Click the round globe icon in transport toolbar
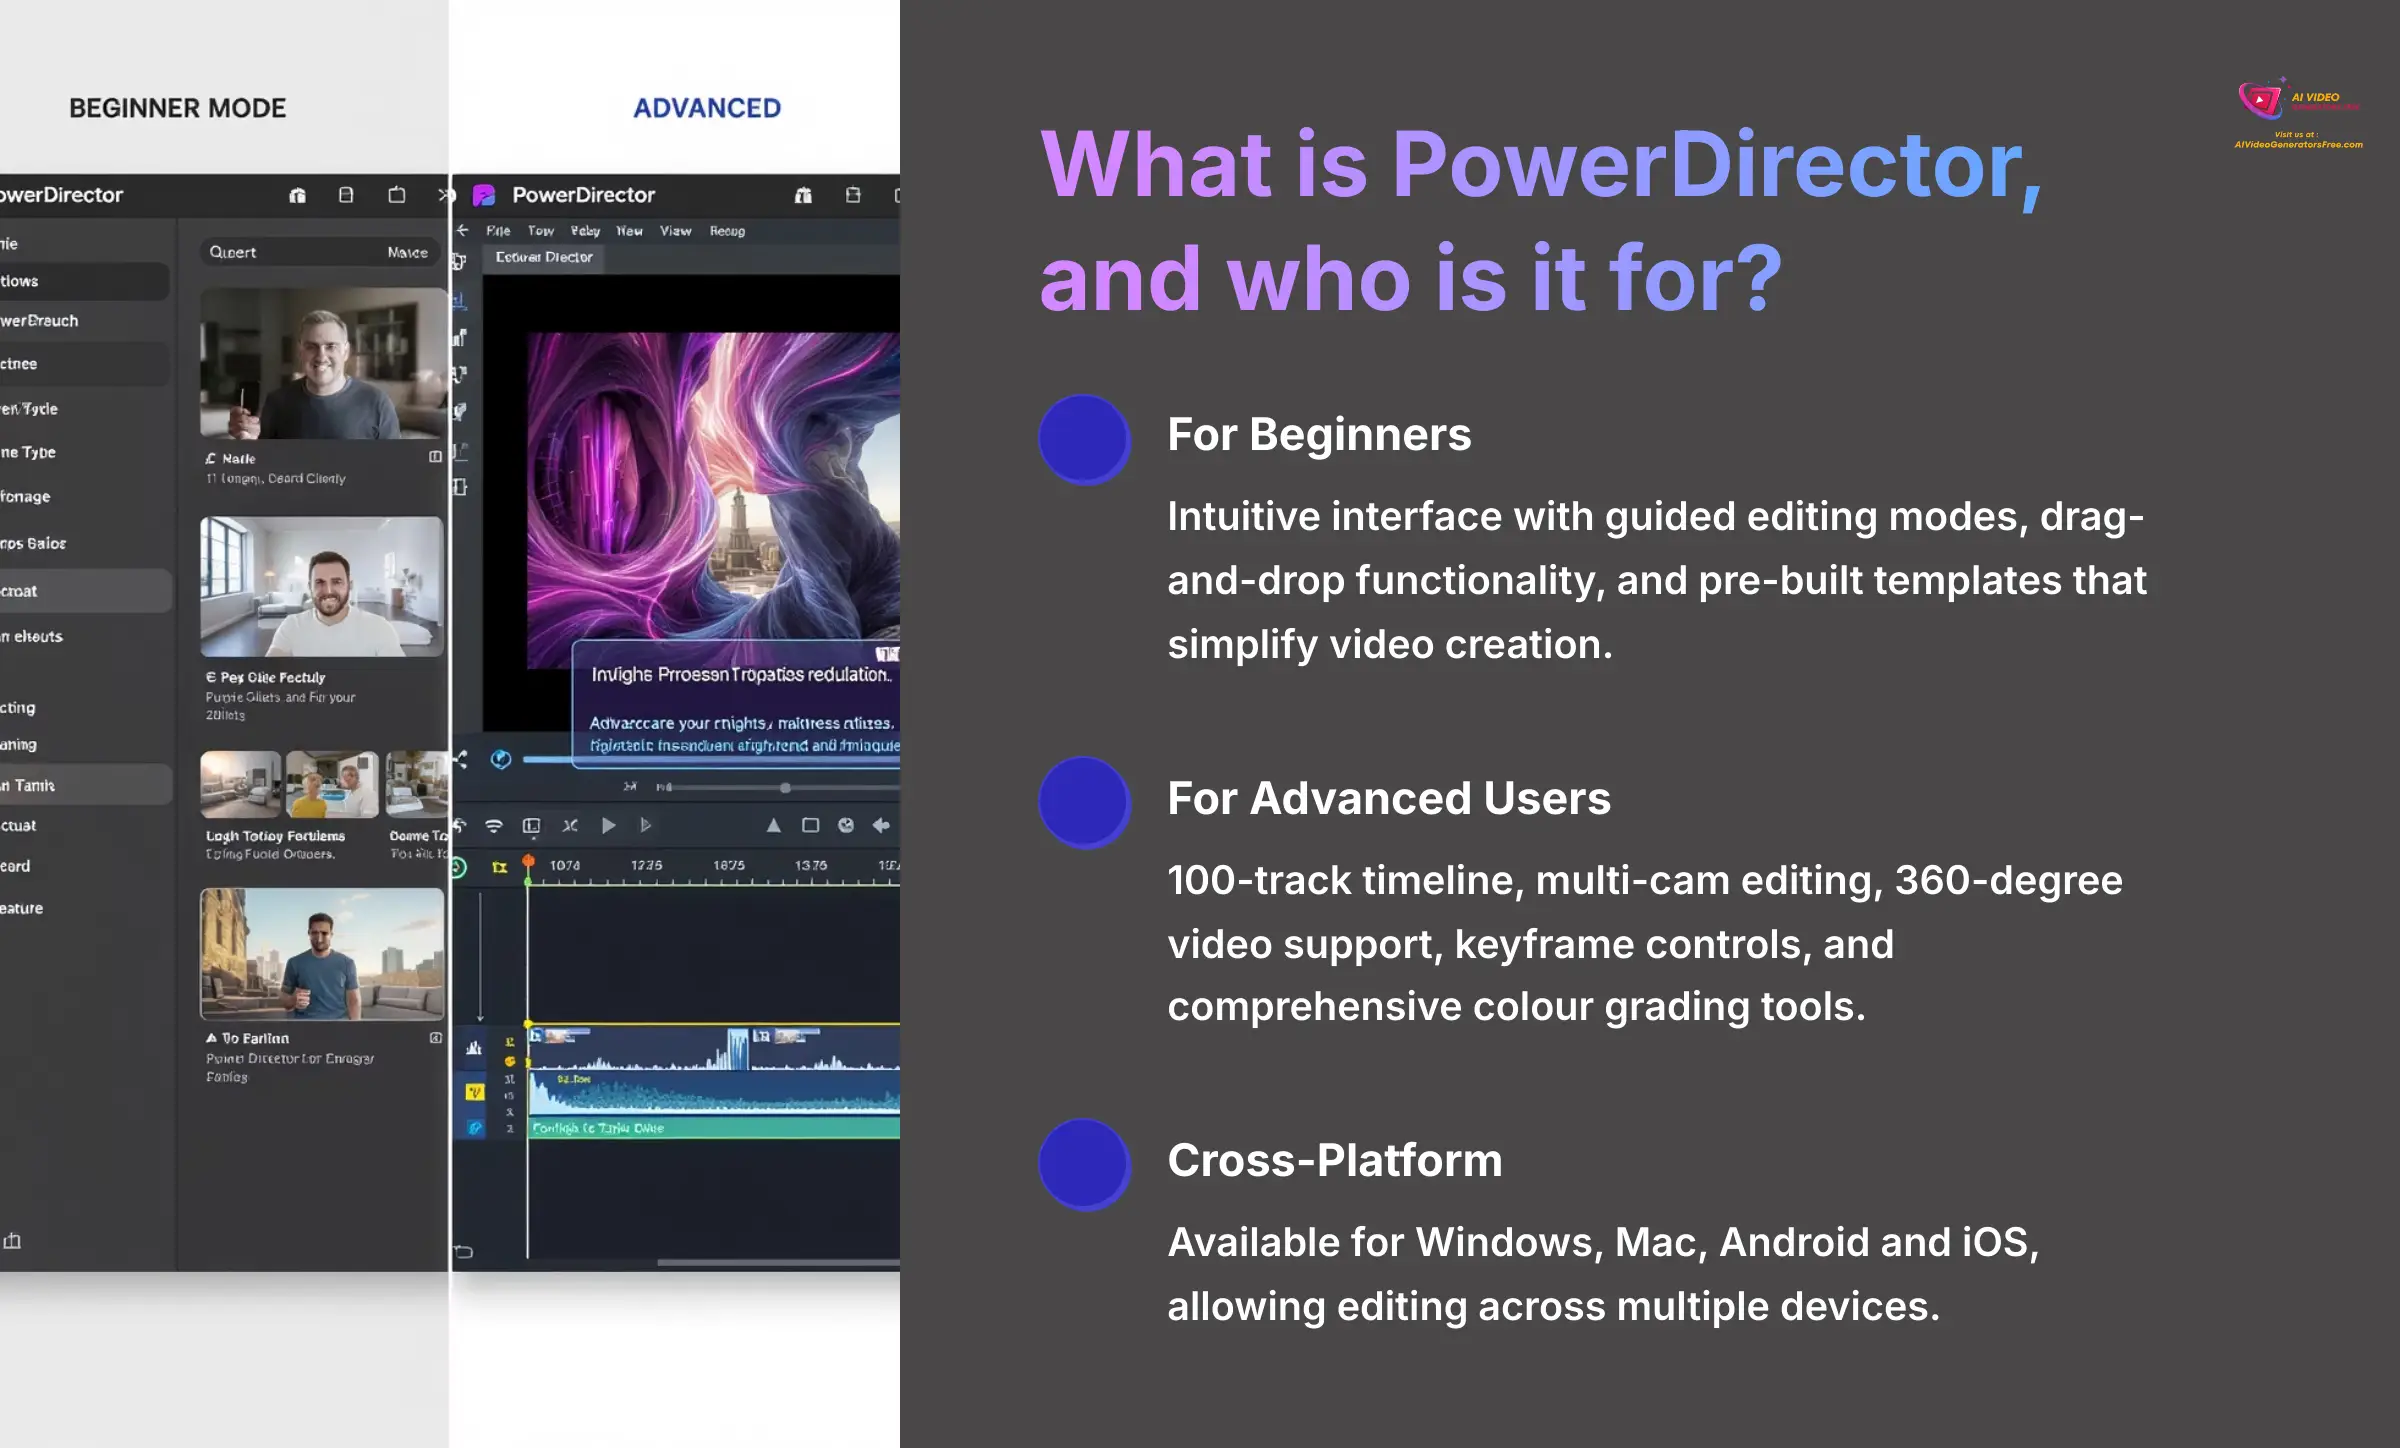 (846, 826)
